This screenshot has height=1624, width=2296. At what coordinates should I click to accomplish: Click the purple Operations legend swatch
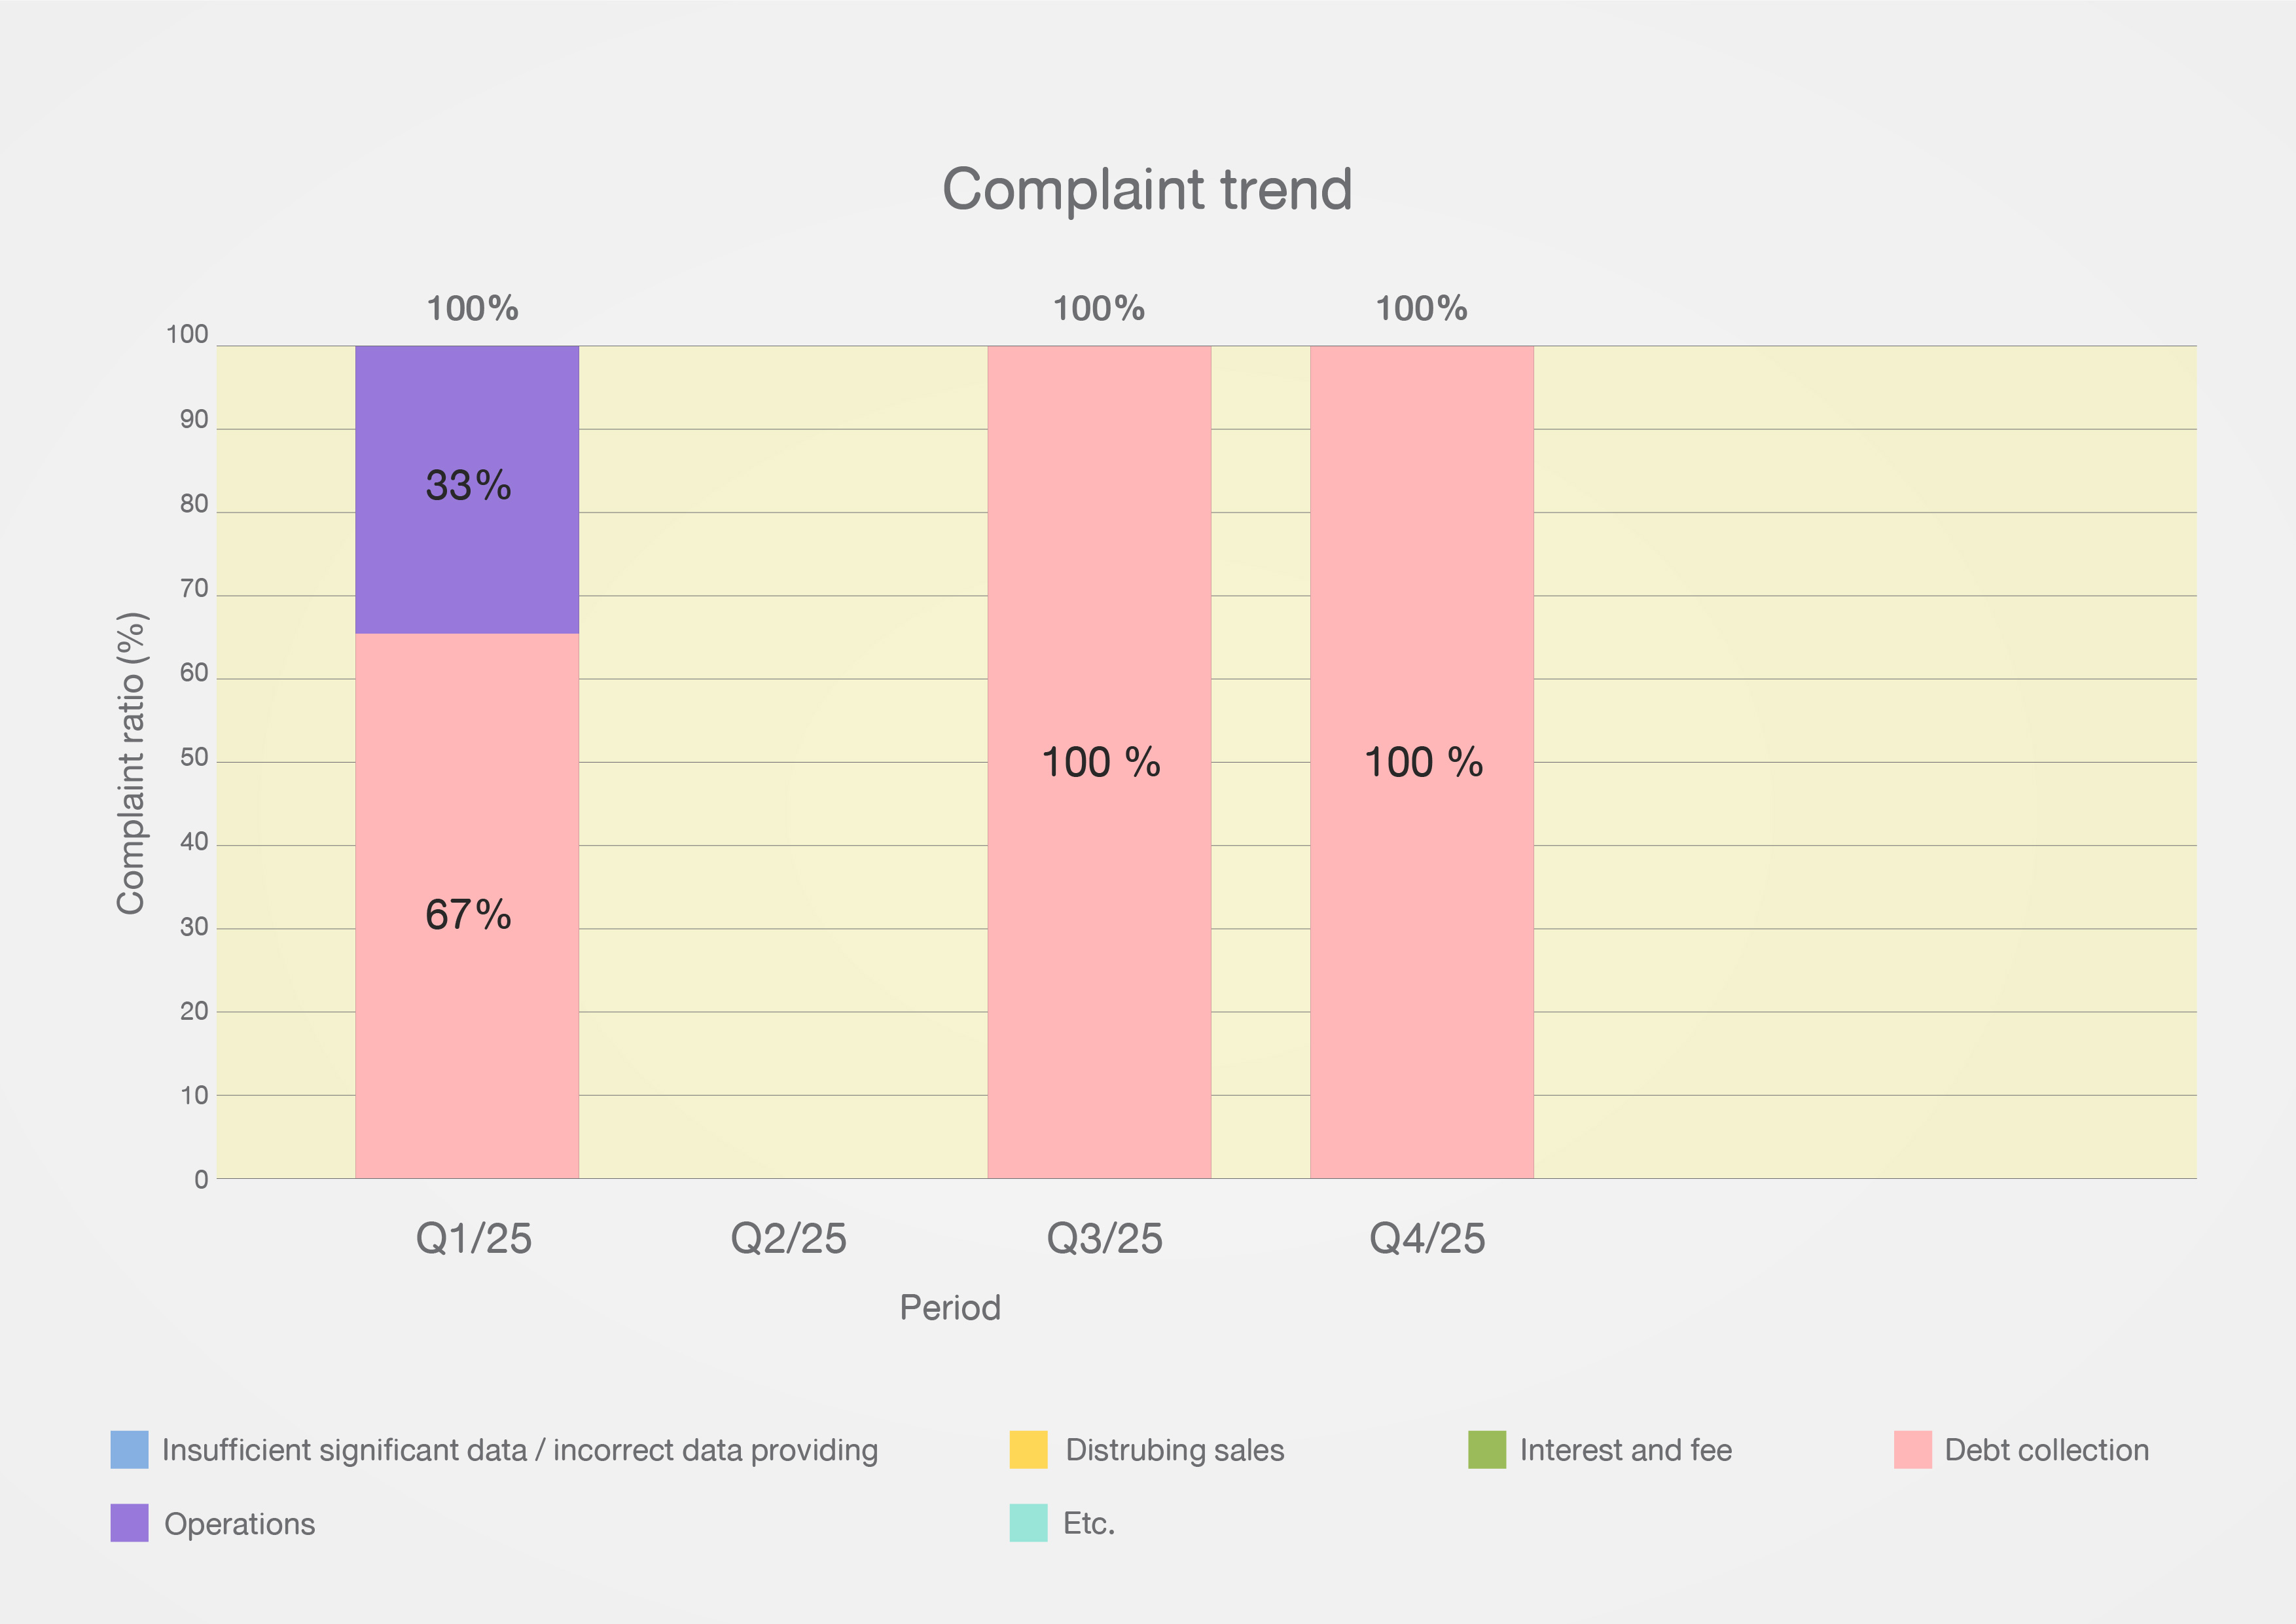point(129,1522)
